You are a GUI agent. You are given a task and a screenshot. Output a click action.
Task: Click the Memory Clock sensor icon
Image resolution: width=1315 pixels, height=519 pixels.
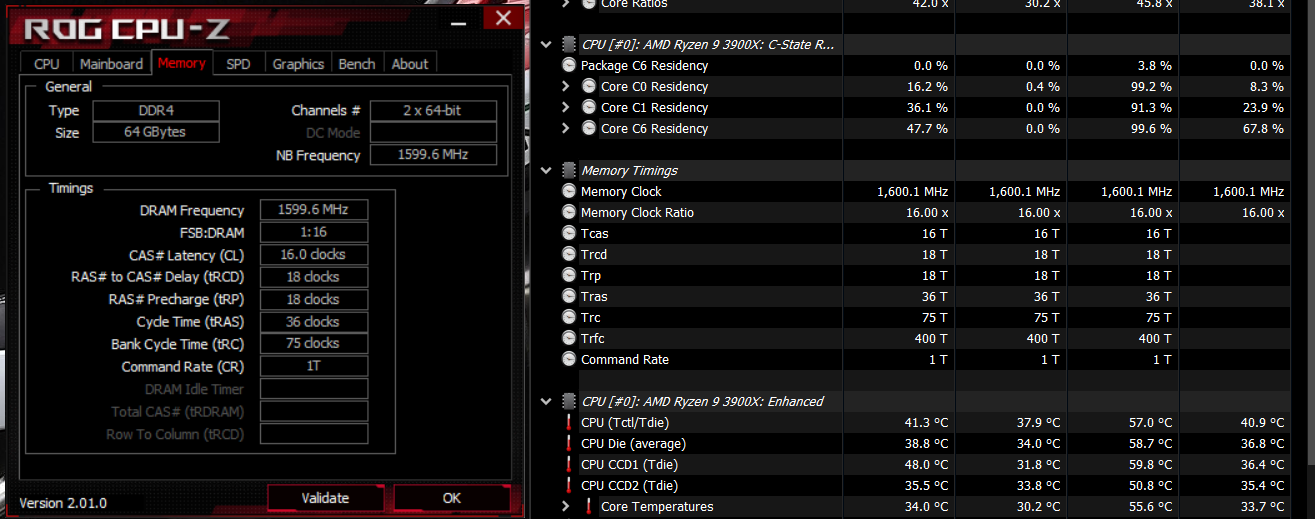(x=569, y=191)
